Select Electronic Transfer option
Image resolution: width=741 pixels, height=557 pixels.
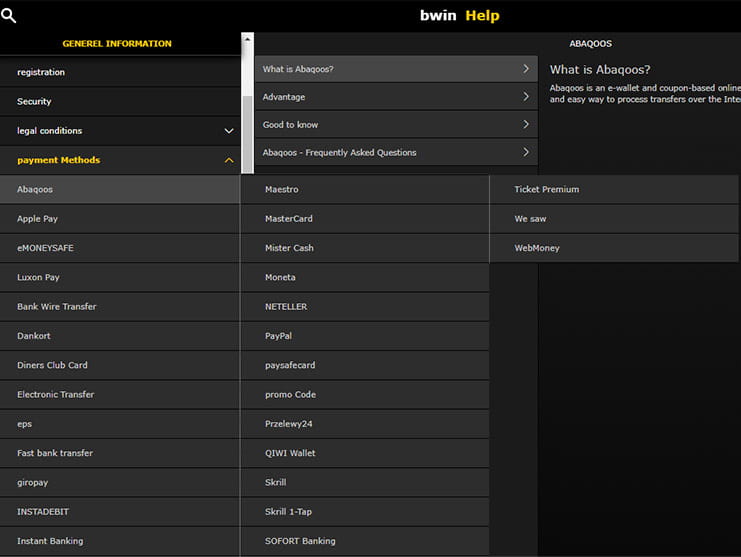click(120, 394)
